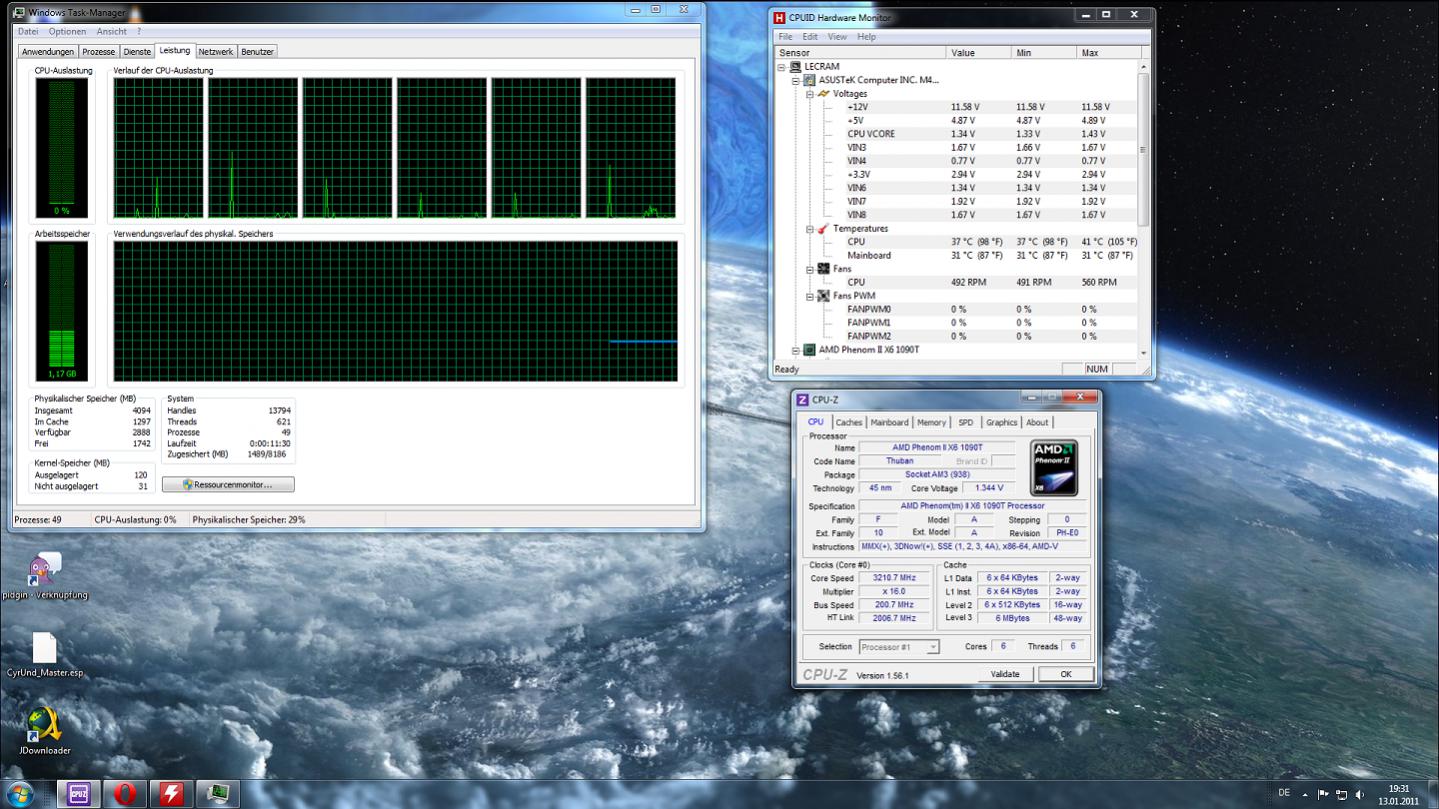Screen dimensions: 1439x809
Task: Click the Opera taskbar icon
Action: coord(125,794)
